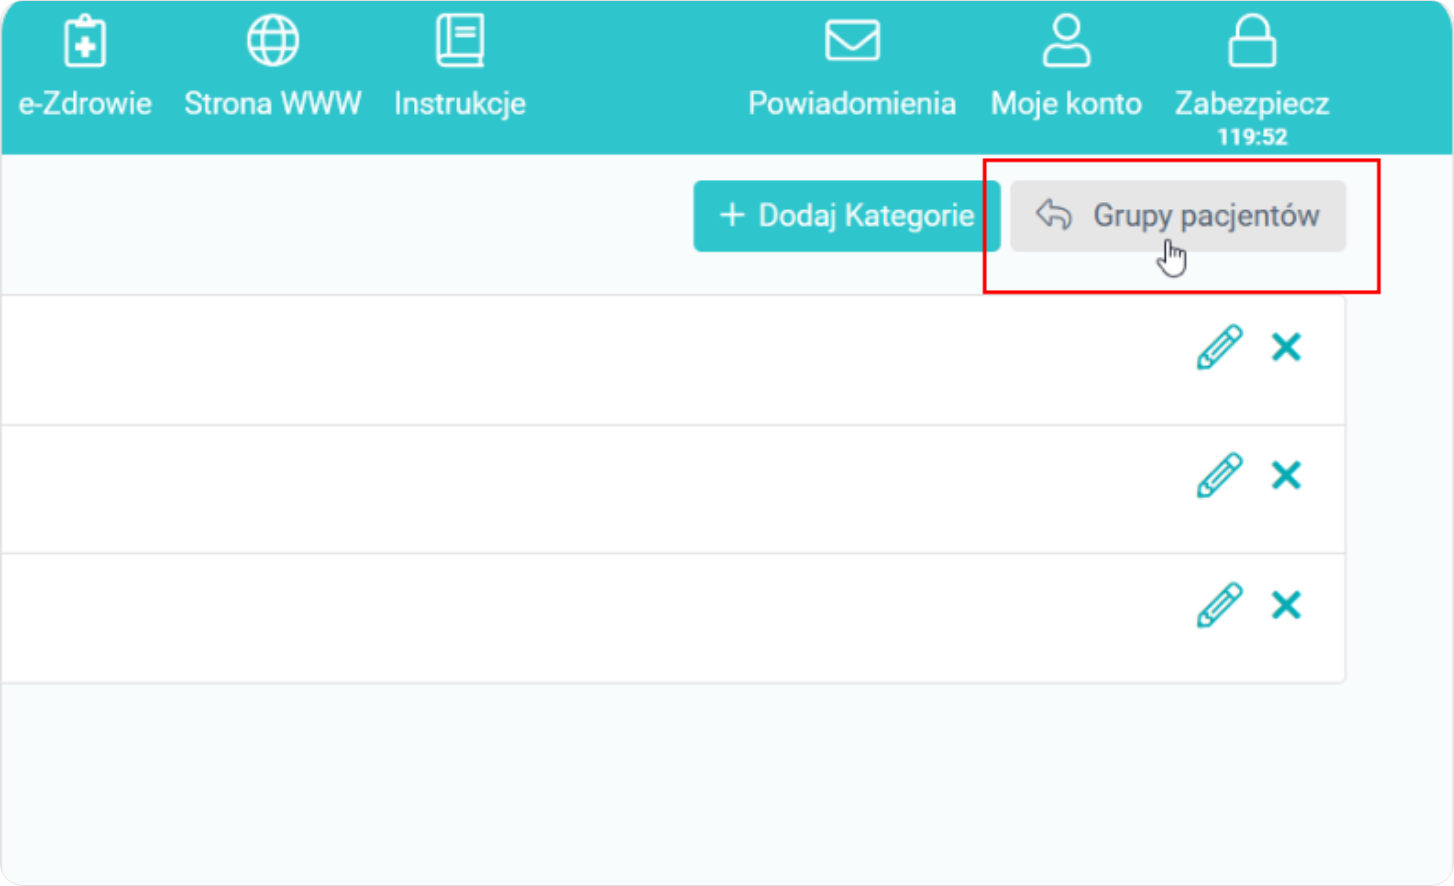Open Strona WWW globe icon
Viewport: 1454px width, 886px height.
273,41
